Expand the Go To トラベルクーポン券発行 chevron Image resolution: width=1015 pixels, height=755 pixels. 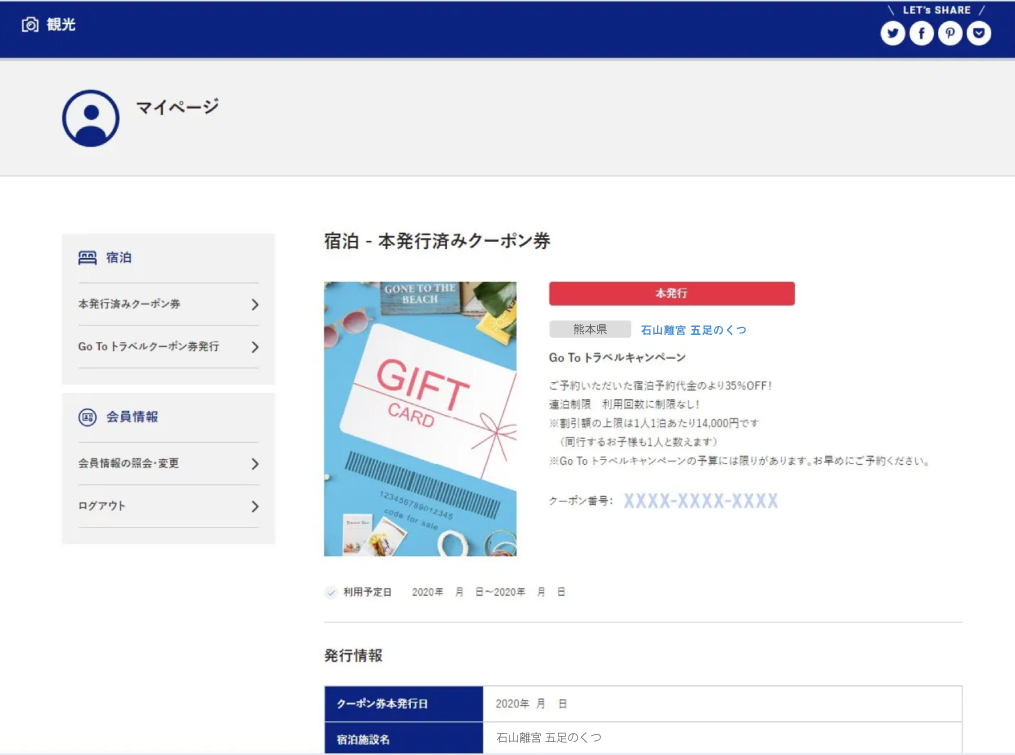[255, 347]
